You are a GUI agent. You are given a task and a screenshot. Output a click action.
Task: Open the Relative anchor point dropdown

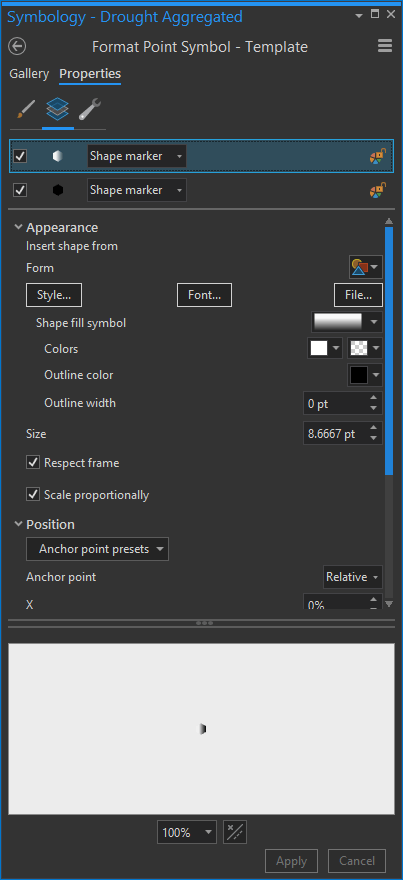(354, 577)
